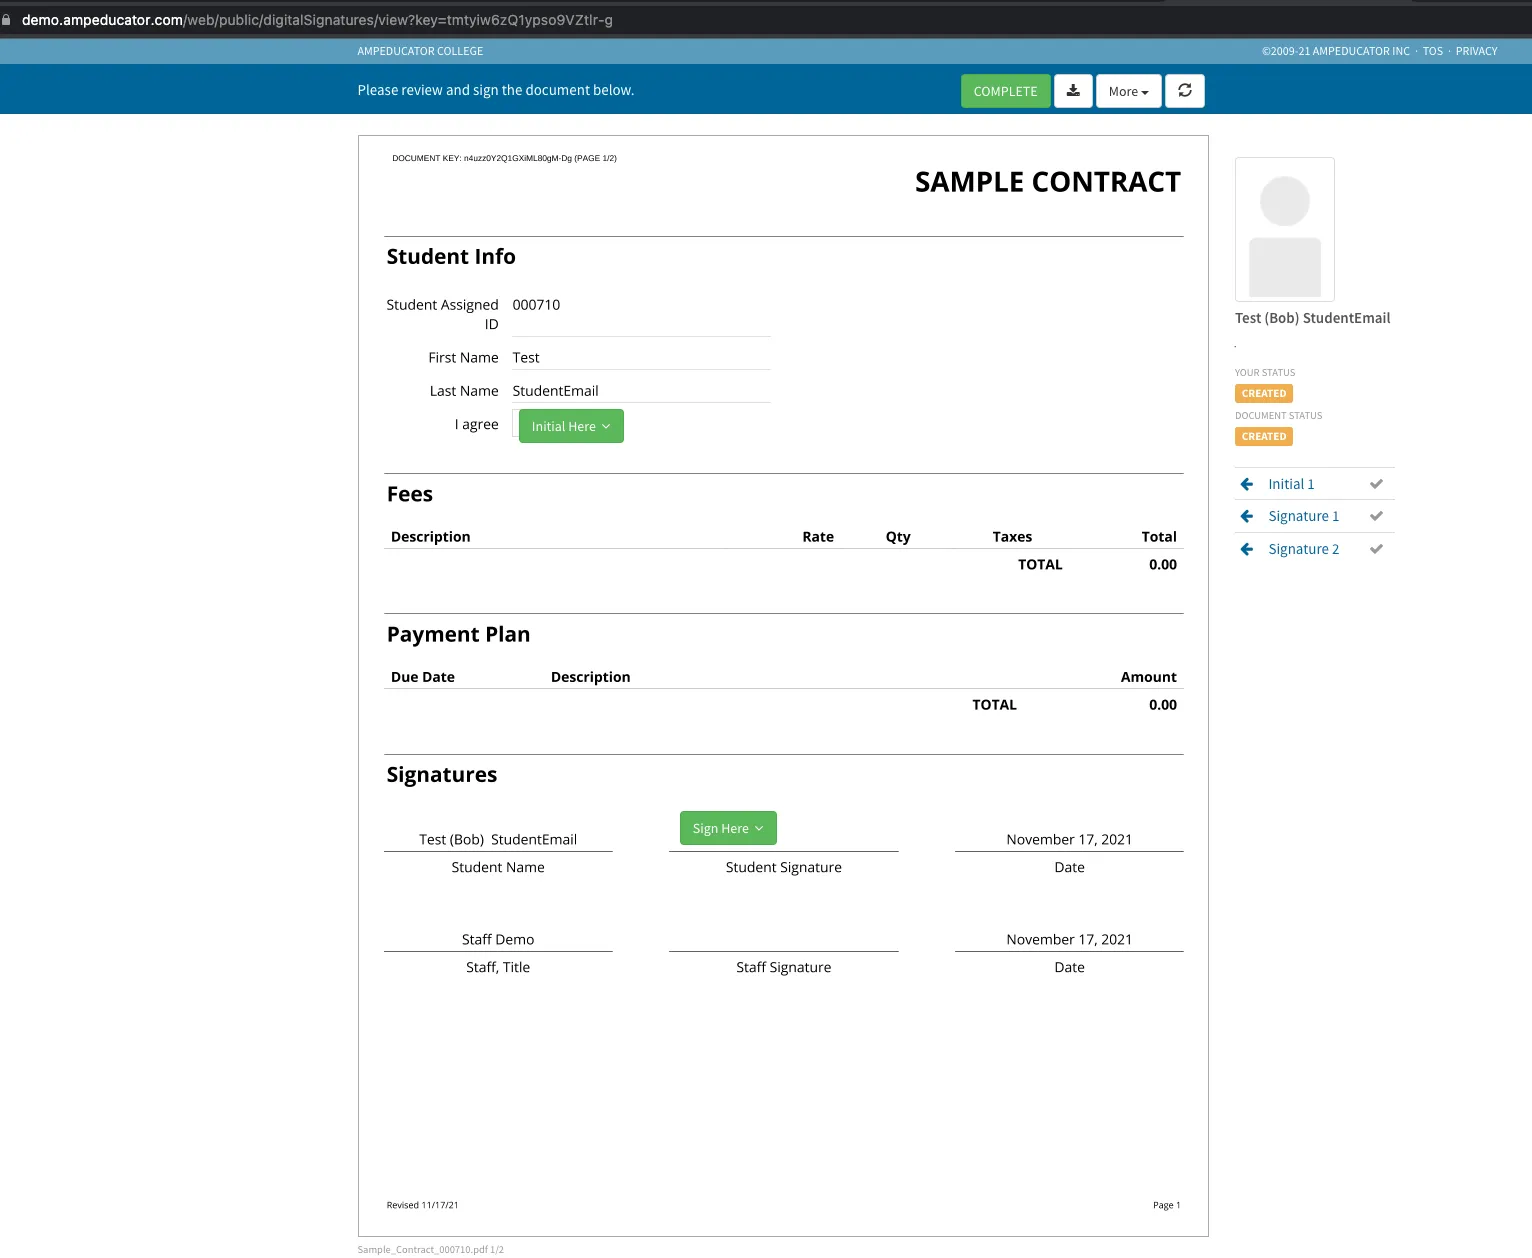Click the blue arrow beside Initial 1
Viewport: 1532px width, 1258px height.
pyautogui.click(x=1247, y=484)
